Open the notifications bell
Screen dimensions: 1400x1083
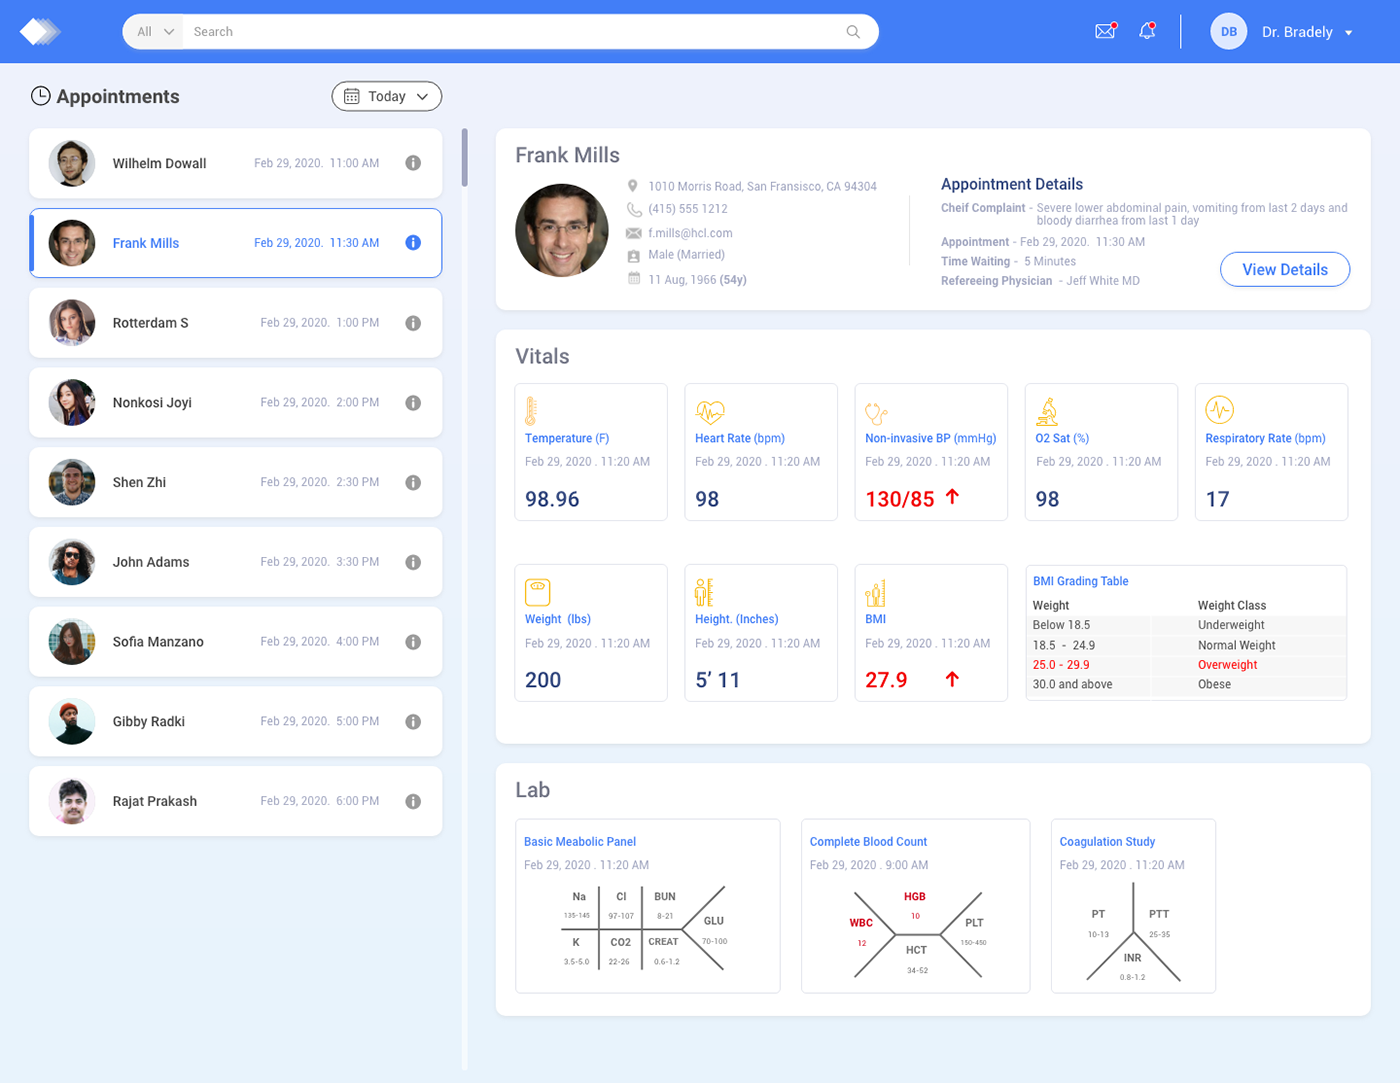click(1147, 31)
